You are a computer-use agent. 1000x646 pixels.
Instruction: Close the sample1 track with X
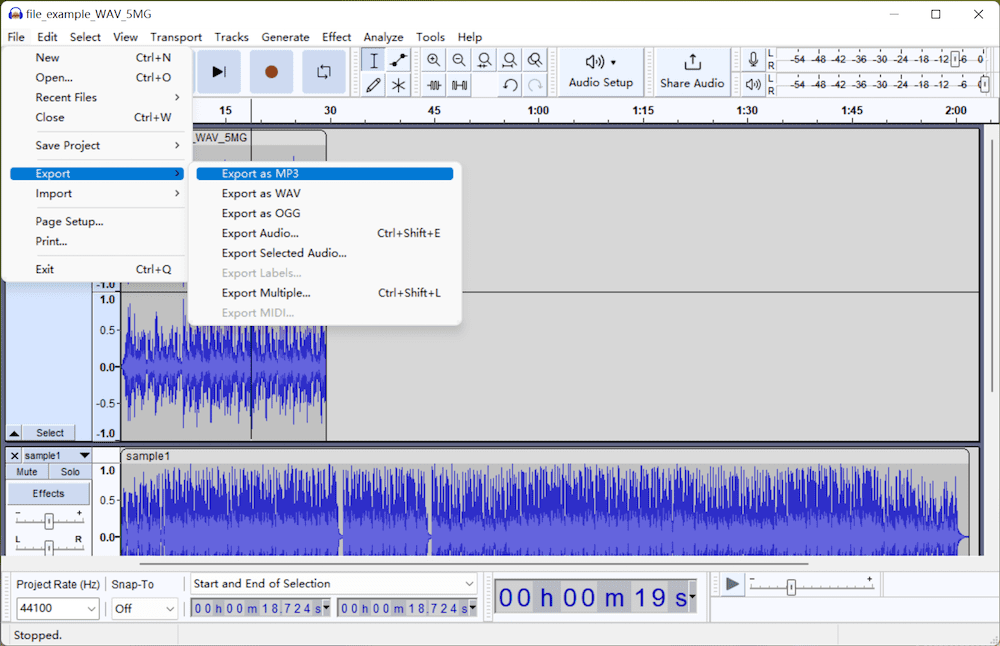(14, 455)
